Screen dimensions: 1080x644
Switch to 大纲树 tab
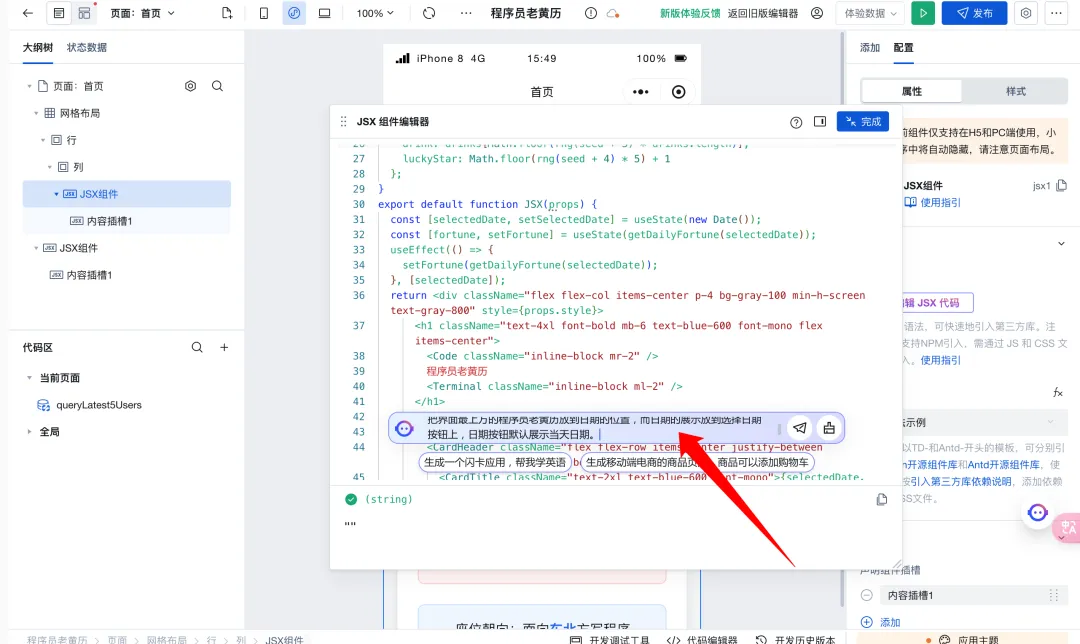(x=38, y=48)
